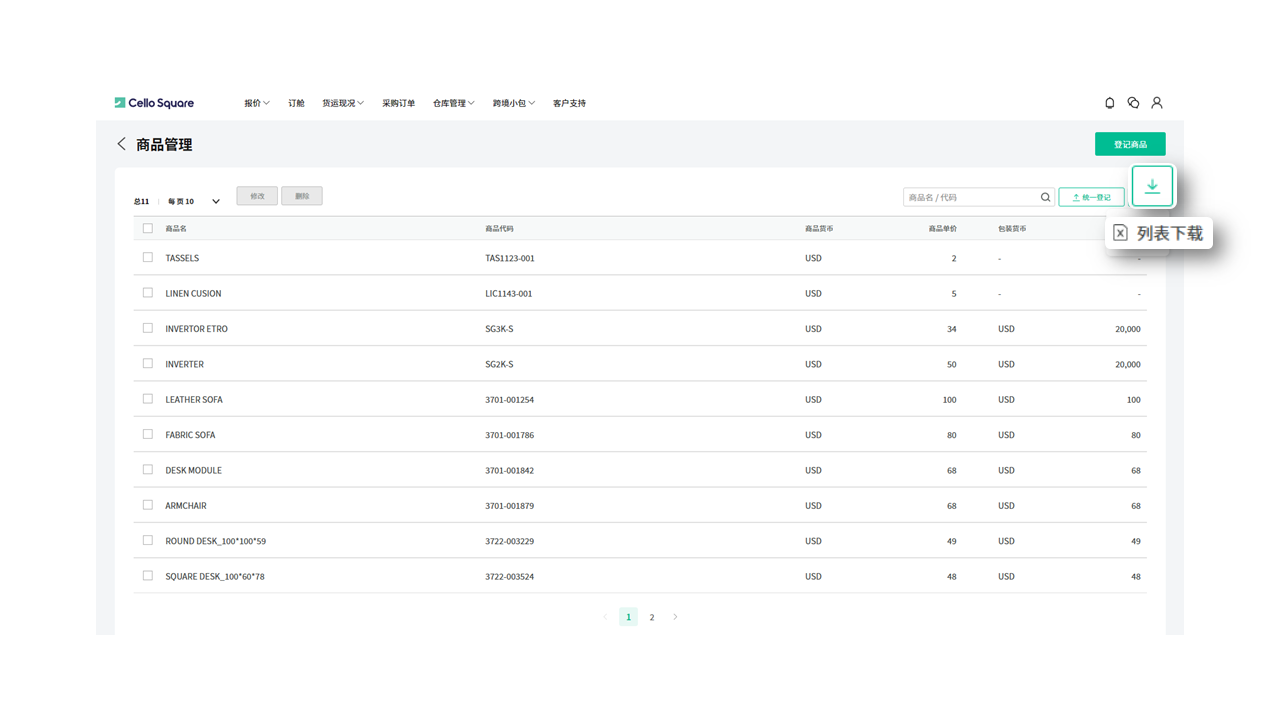The height and width of the screenshot is (720, 1280).
Task: Click the list download arrow icon
Action: click(1152, 186)
